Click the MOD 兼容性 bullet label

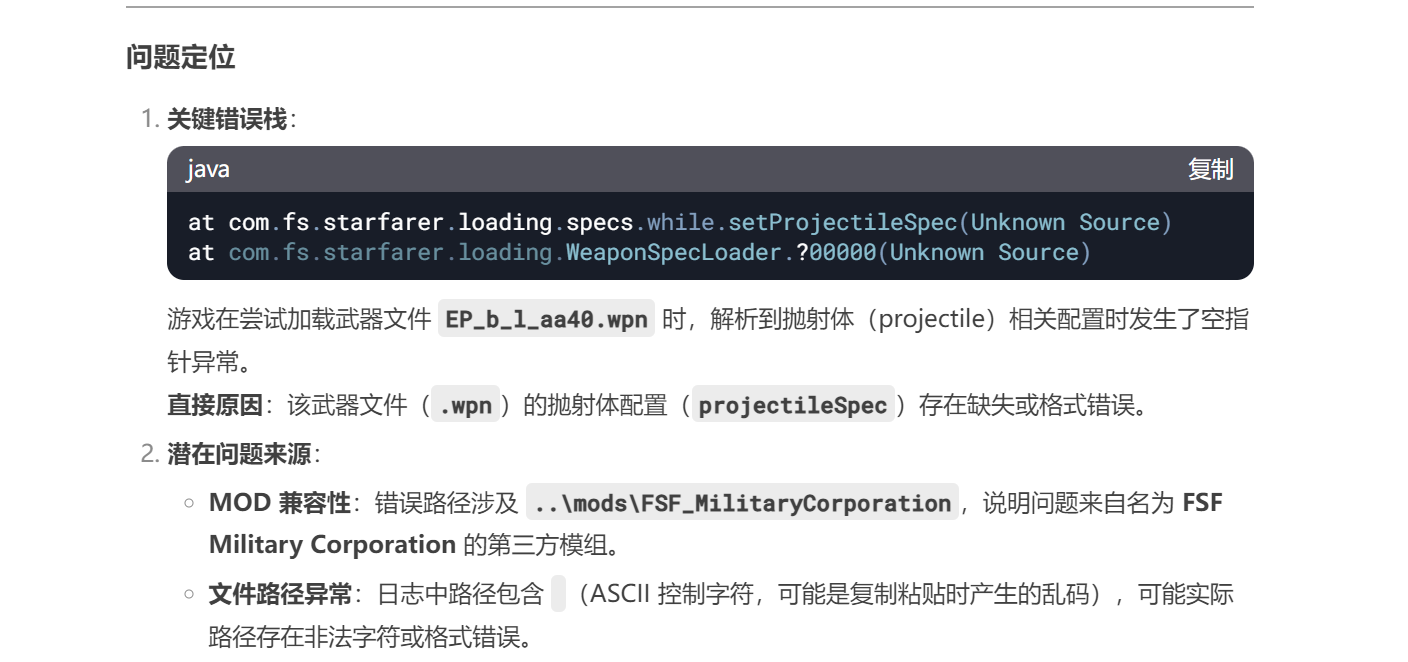(279, 503)
